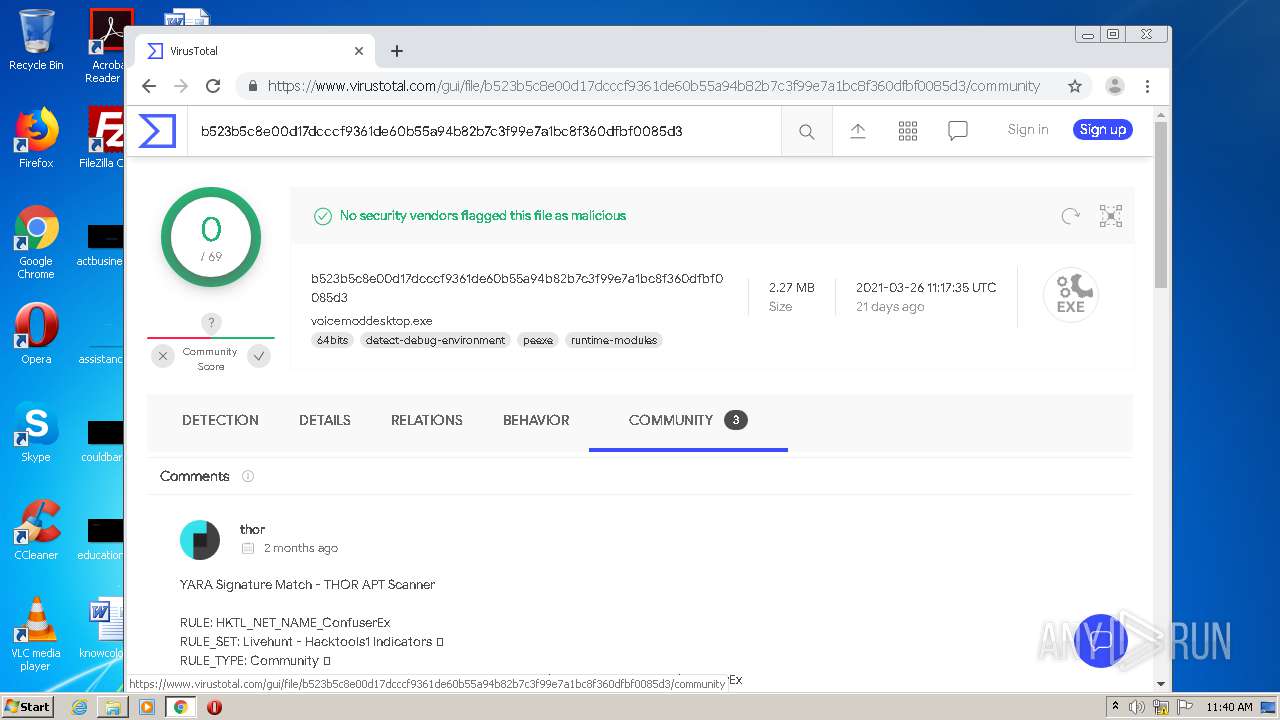Open the upload file icon
Viewport: 1280px width, 720px height.
[858, 130]
